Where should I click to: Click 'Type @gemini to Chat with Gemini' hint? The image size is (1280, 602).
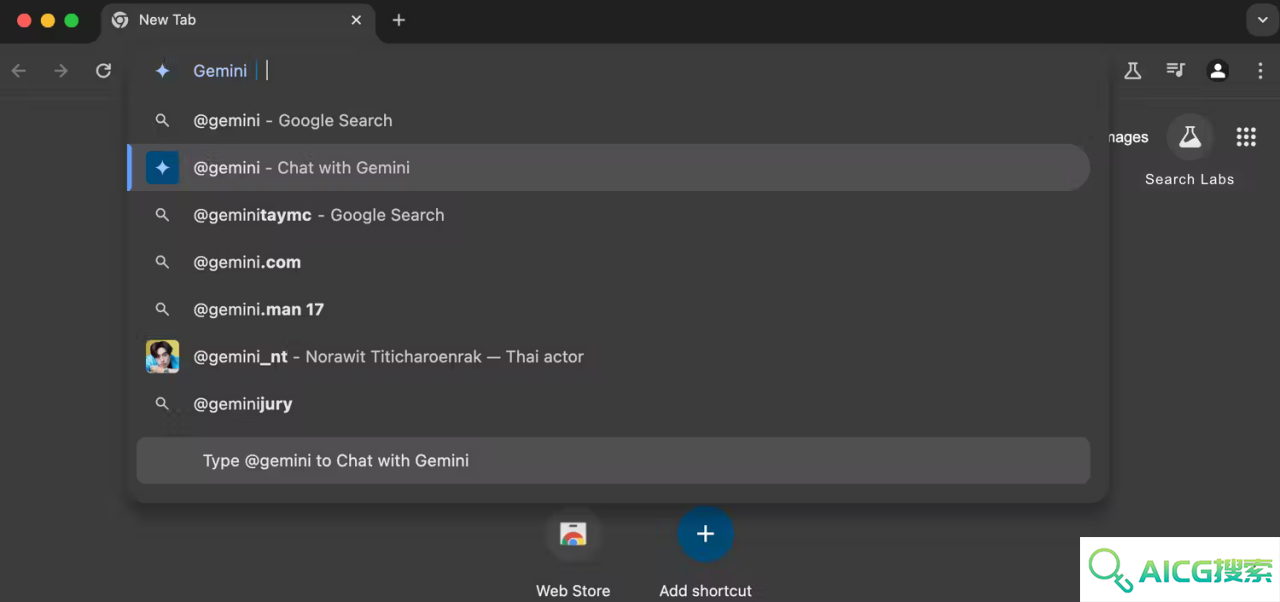(x=613, y=461)
